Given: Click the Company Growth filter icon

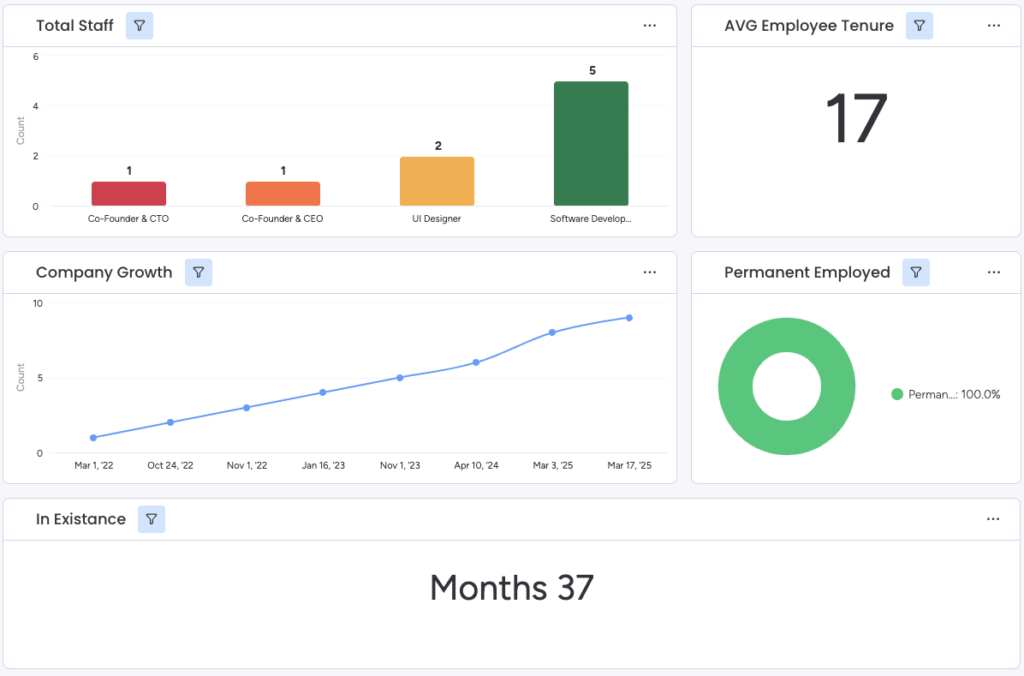Looking at the screenshot, I should coord(198,272).
